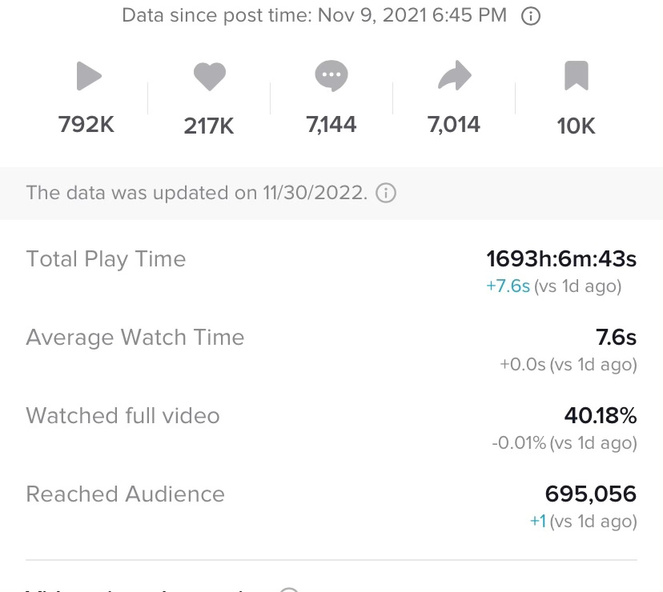Select the 217K likes count

tap(209, 126)
